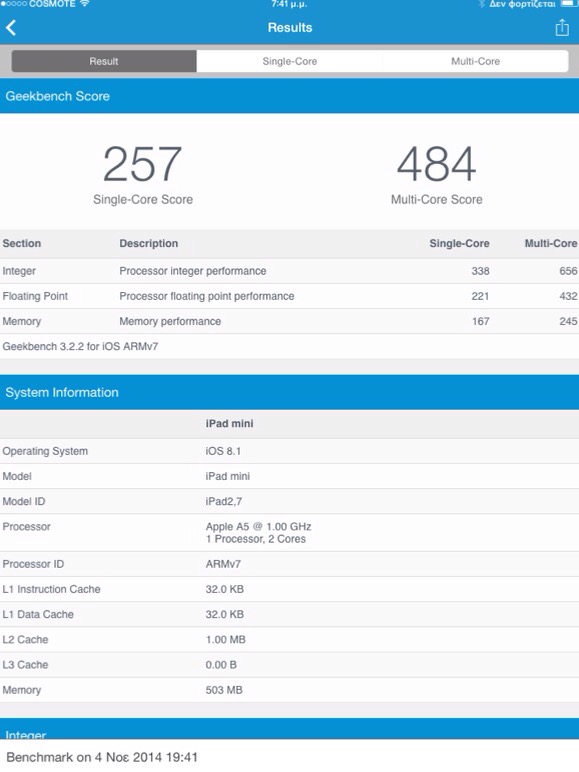The image size is (579, 772).
Task: Tap the battery icon in status bar
Action: pos(568,3)
